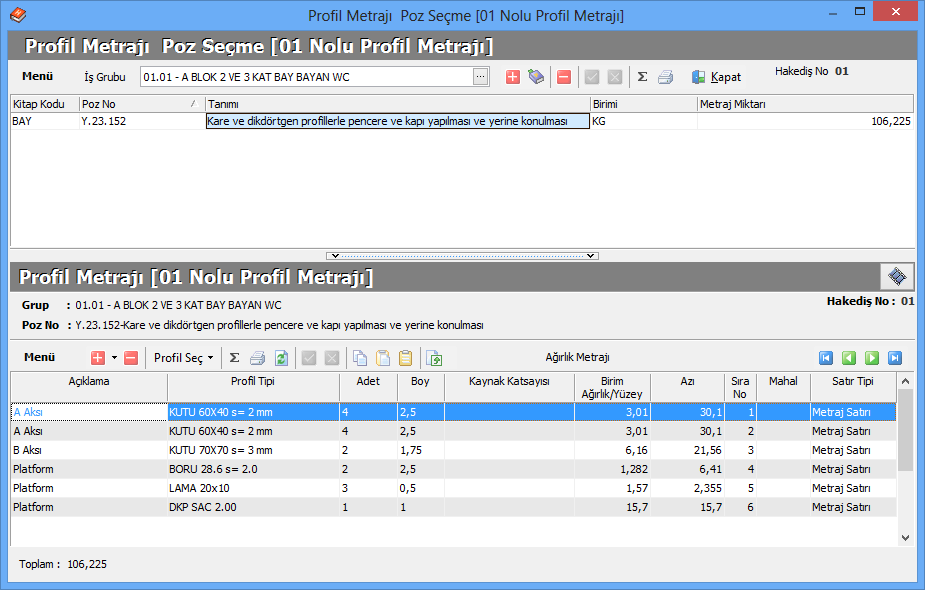Click the horizontal splitter bar between panels
The height and width of the screenshot is (590, 925).
pyautogui.click(x=463, y=256)
